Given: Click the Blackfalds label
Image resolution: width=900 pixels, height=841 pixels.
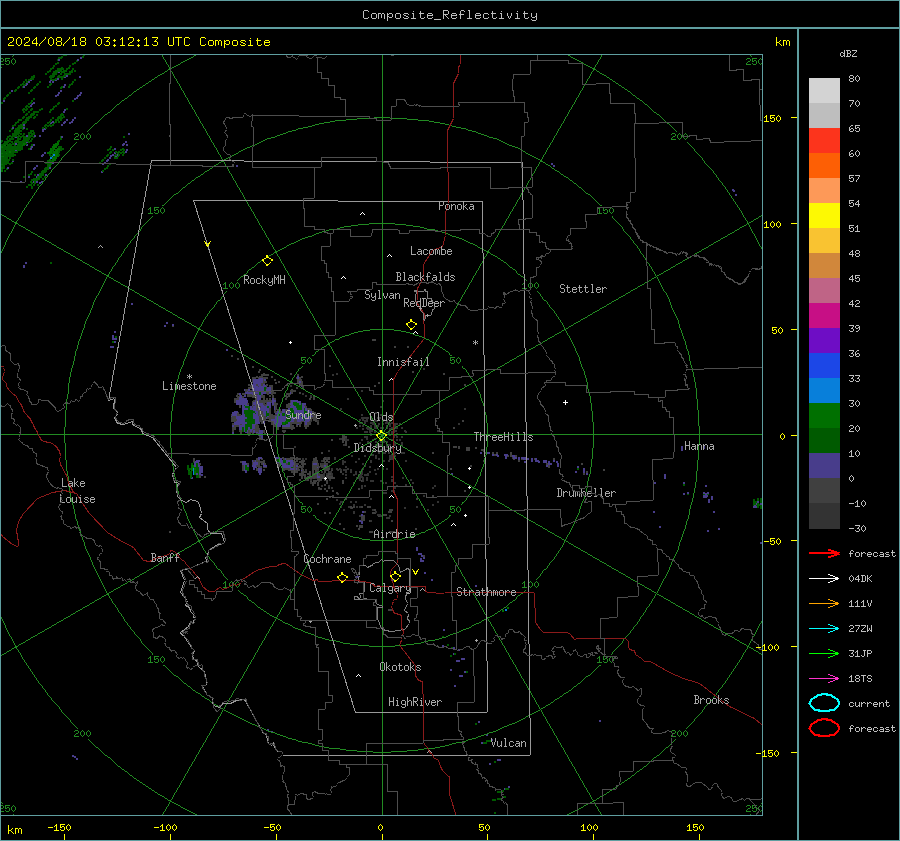Looking at the screenshot, I should 425,277.
